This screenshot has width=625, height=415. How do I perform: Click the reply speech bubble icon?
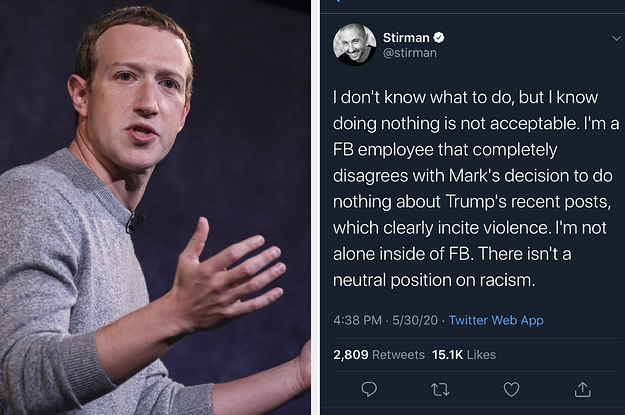(369, 388)
